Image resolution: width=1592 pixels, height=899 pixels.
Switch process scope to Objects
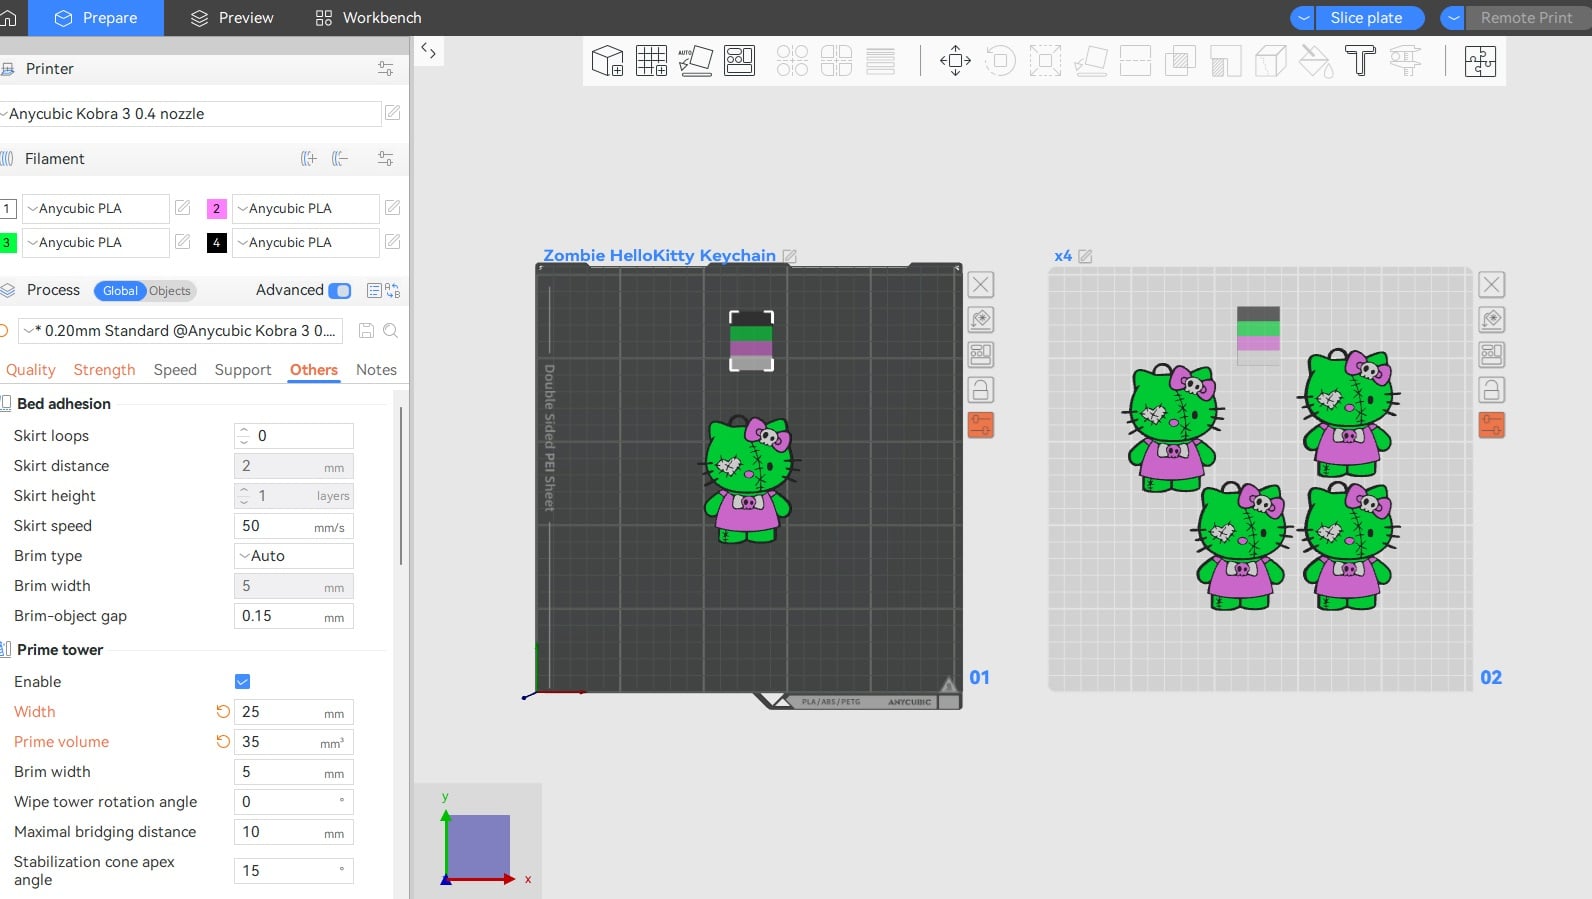[170, 291]
